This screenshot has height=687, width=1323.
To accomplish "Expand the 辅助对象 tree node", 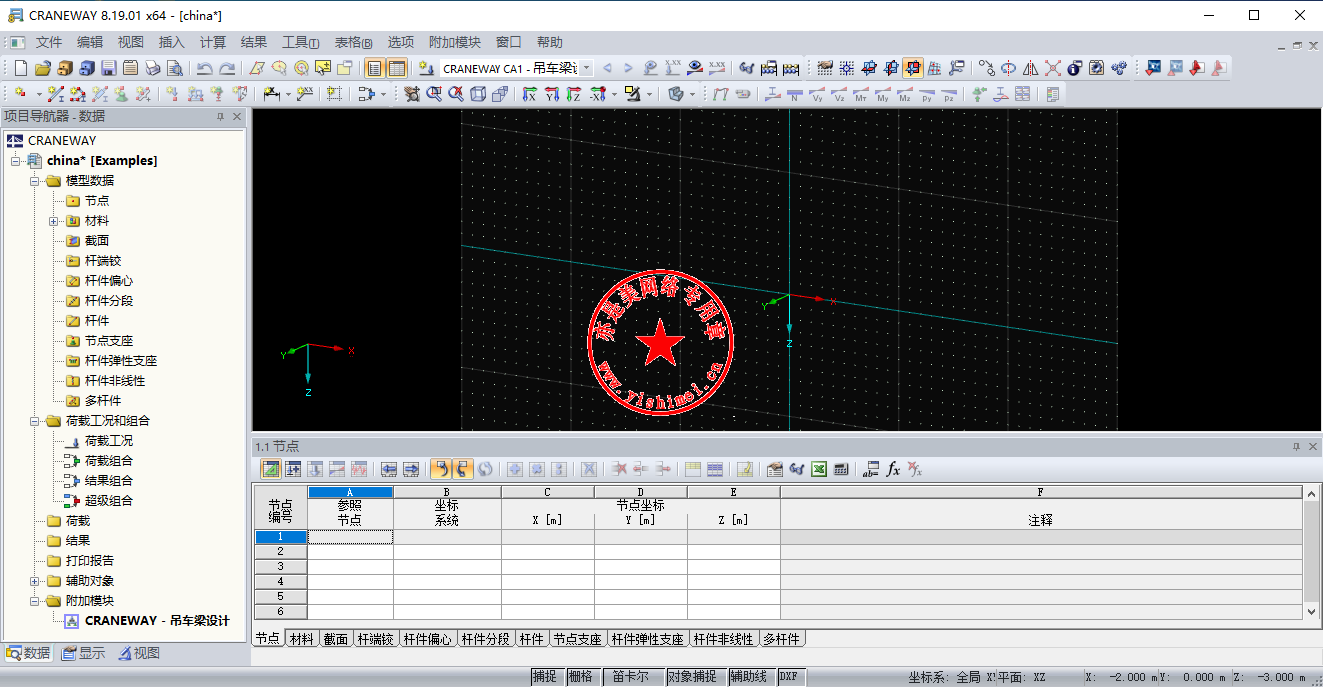I will [35, 581].
